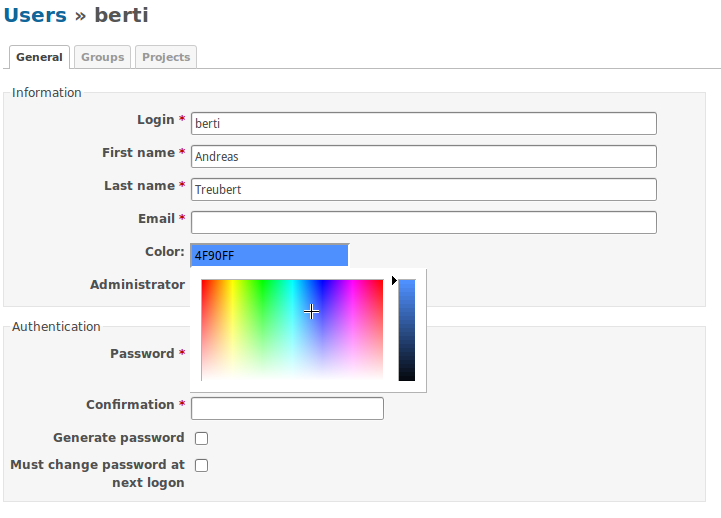Screen dimensions: 721x518
Task: Focus the password Confirmation field
Action: (287, 408)
